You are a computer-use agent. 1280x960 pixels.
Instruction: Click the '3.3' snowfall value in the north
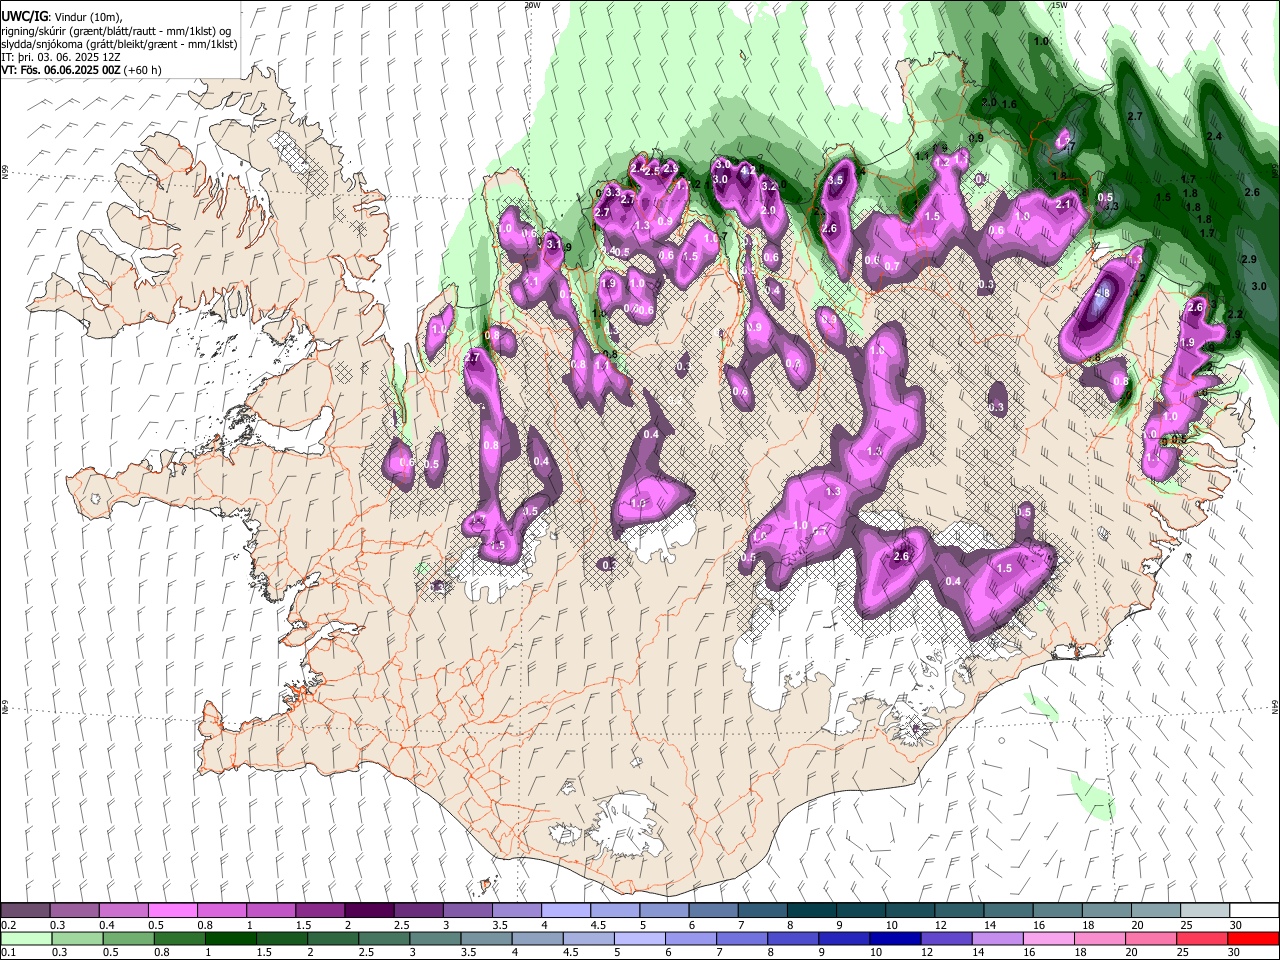613,191
